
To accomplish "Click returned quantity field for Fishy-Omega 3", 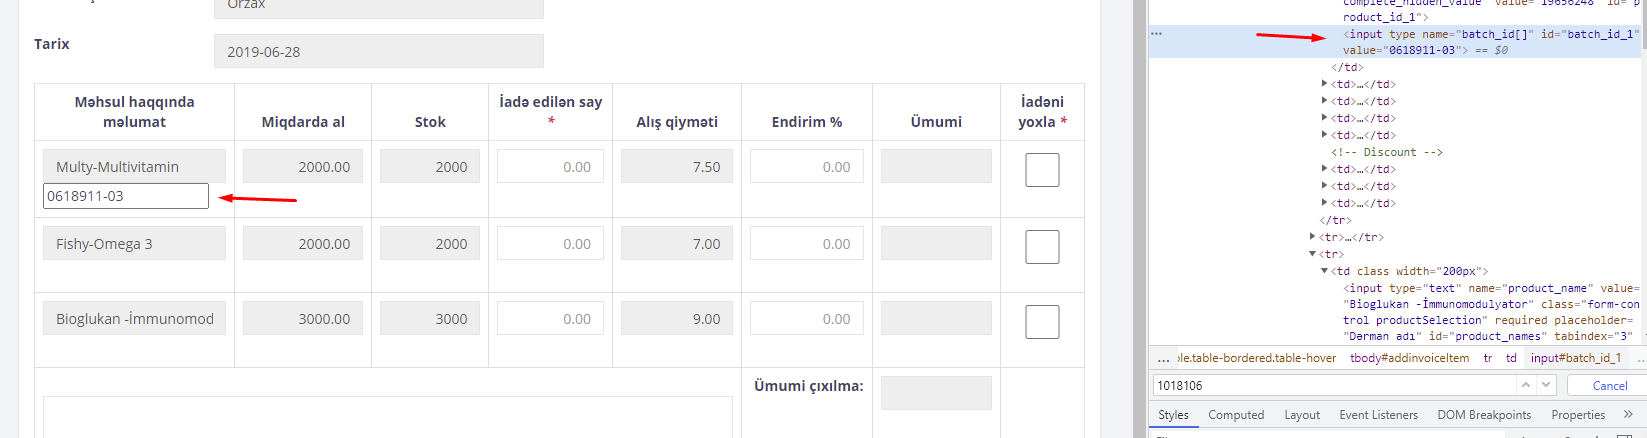I will tap(550, 244).
